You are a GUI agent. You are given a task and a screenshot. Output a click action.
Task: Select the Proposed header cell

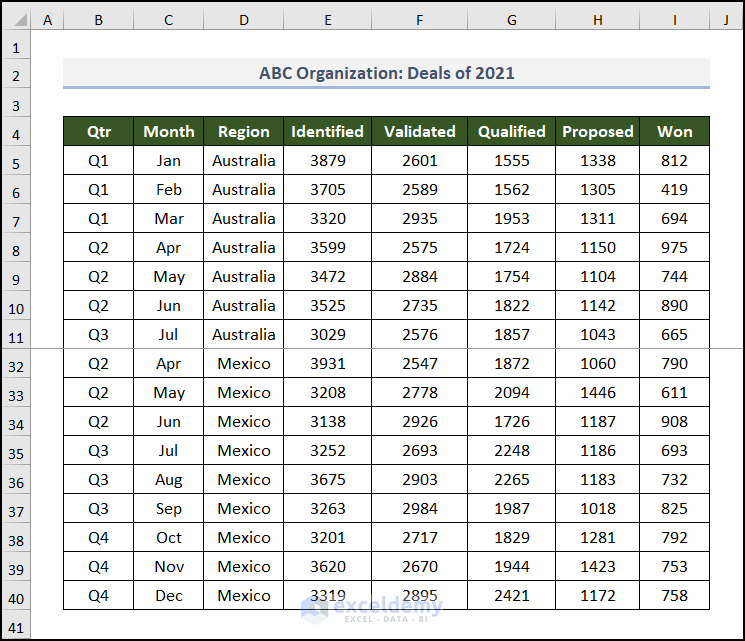(598, 131)
